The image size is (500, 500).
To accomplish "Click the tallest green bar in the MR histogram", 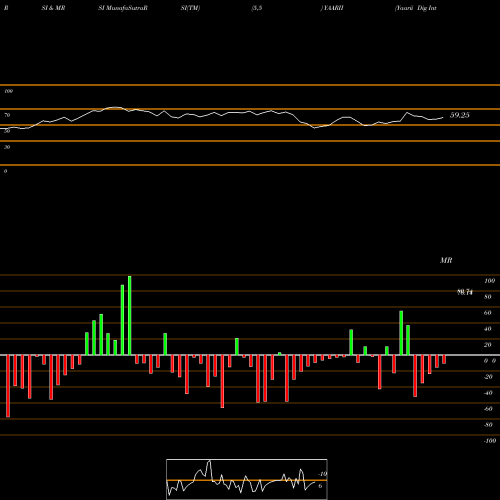I will [130, 315].
